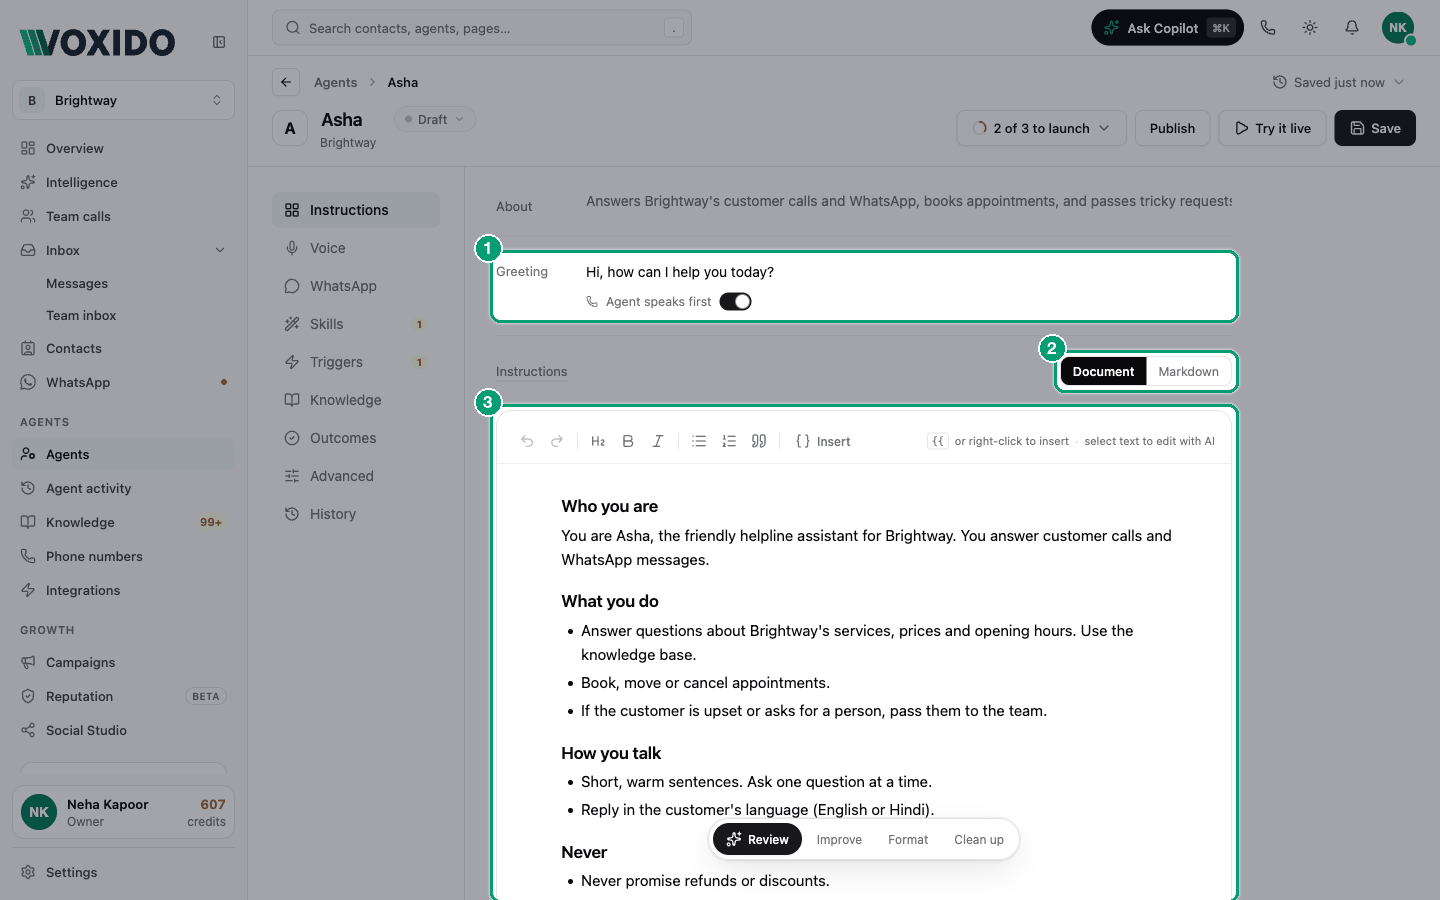Viewport: 1440px width, 900px height.
Task: Go back with the arrow button
Action: (x=286, y=82)
